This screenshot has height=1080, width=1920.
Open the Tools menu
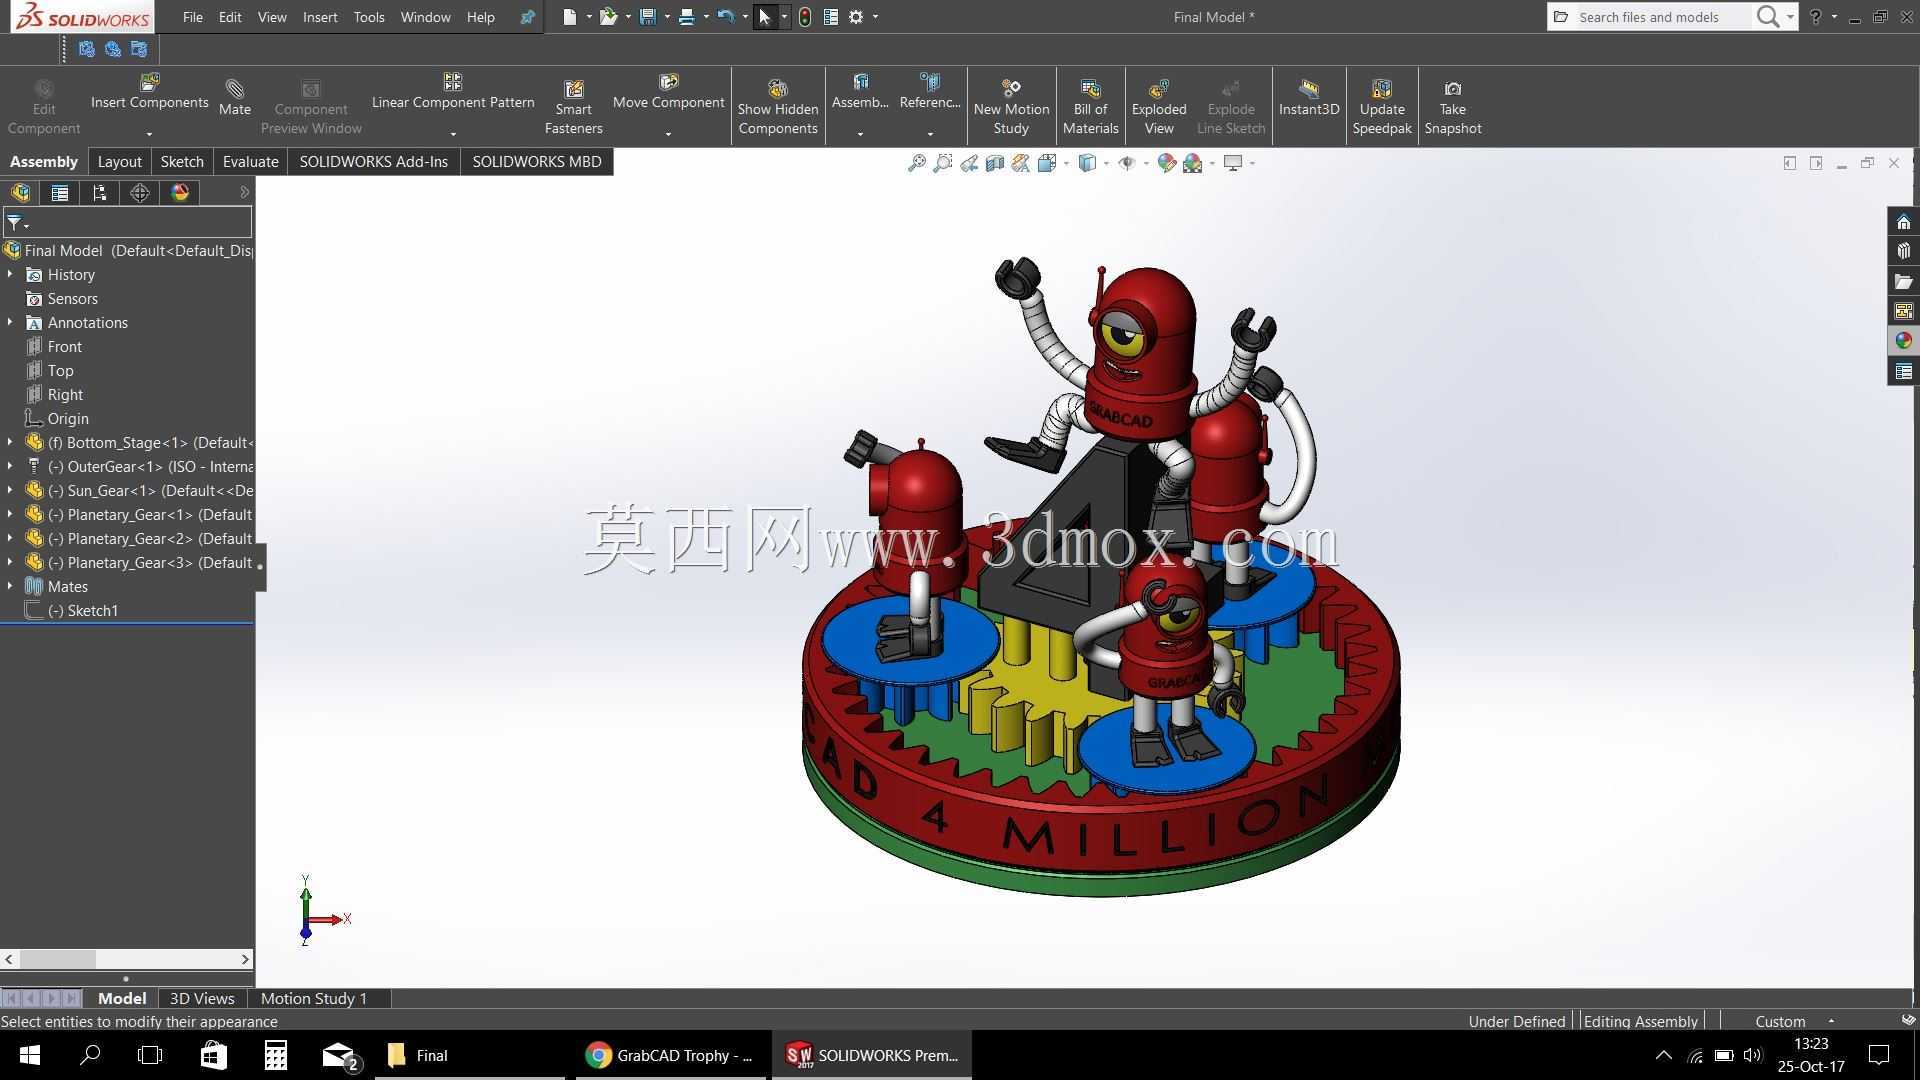click(x=369, y=17)
